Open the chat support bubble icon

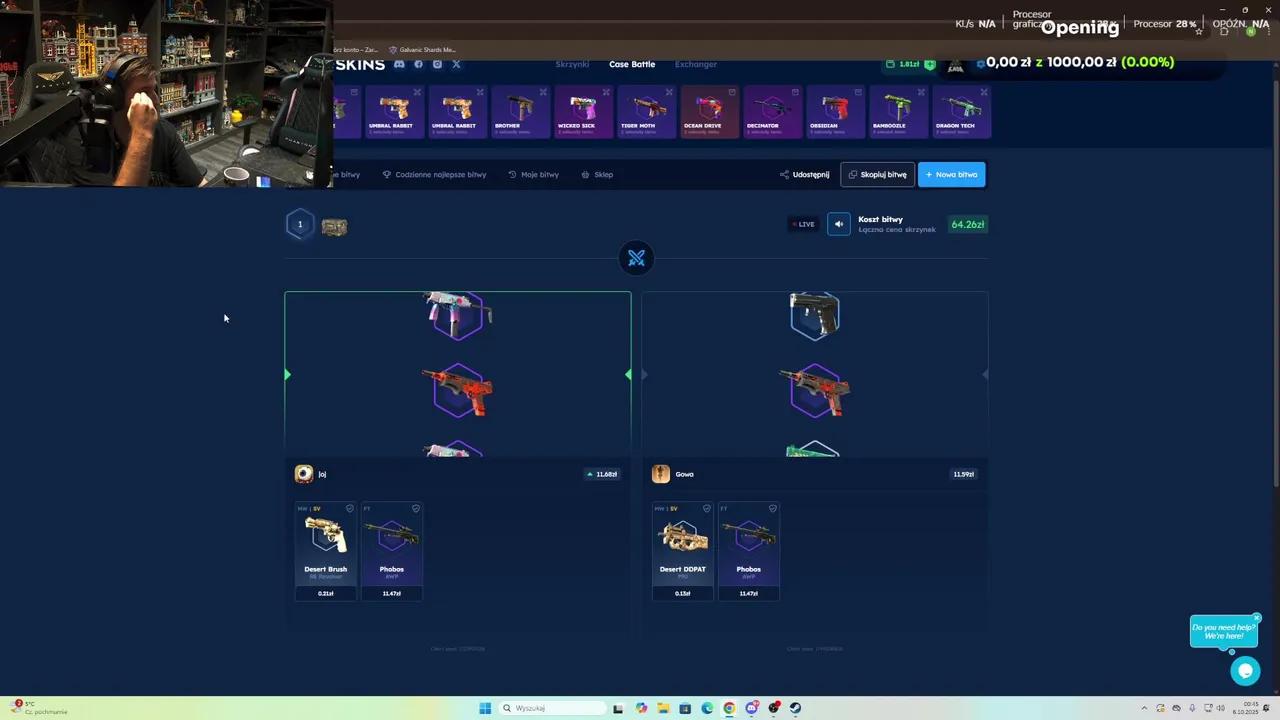tap(1245, 671)
